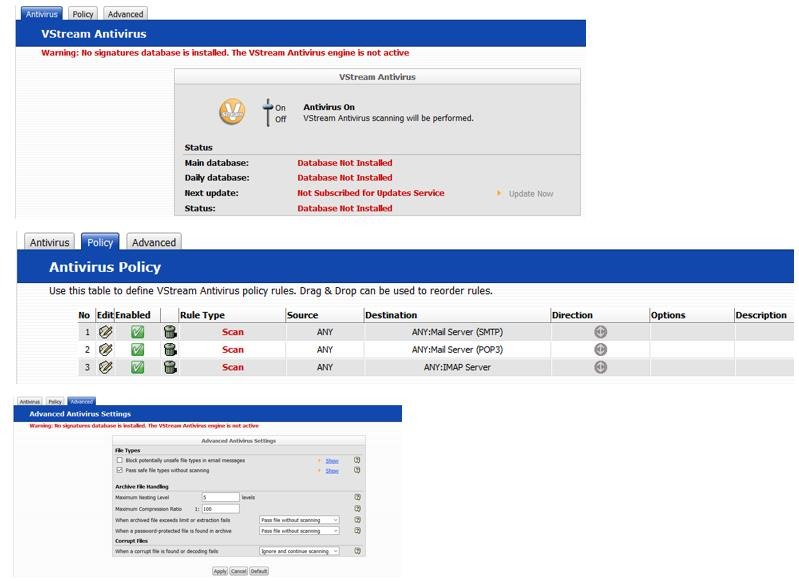Click the Cancel button

[x=238, y=571]
